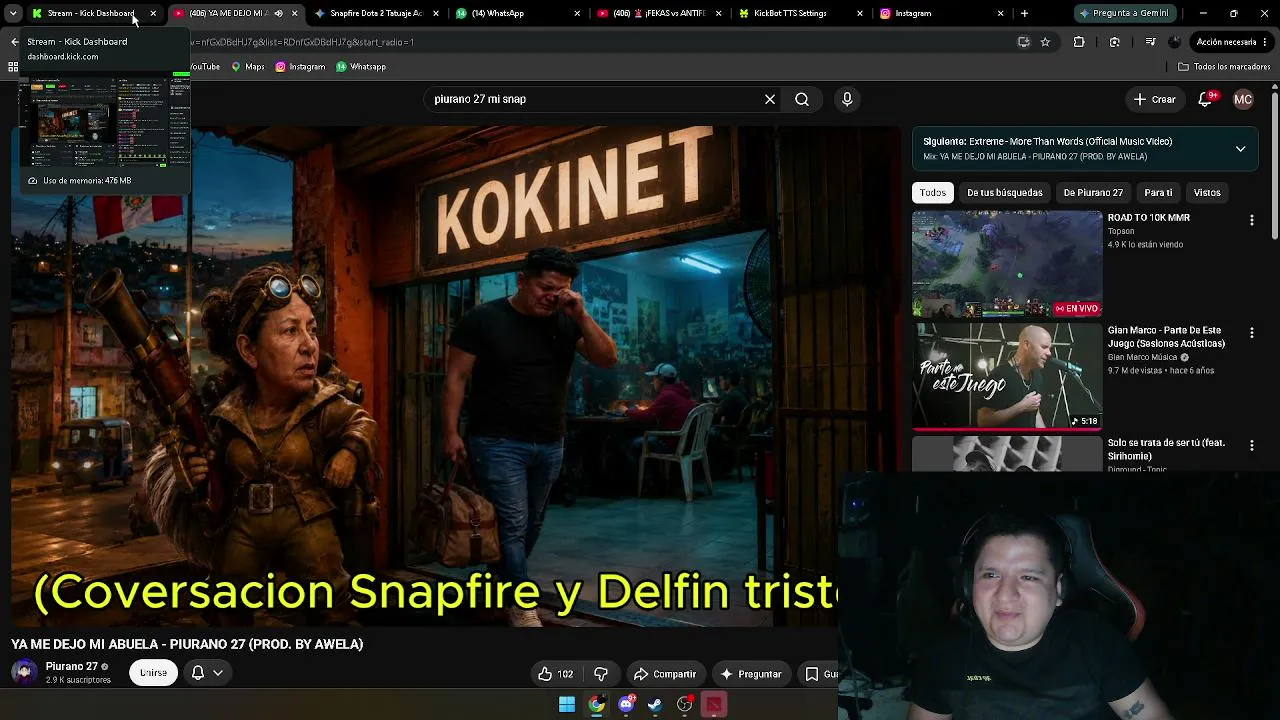Open Gian Marco Parte De Este Juego thumbnail
The width and height of the screenshot is (1280, 720).
(x=1007, y=376)
